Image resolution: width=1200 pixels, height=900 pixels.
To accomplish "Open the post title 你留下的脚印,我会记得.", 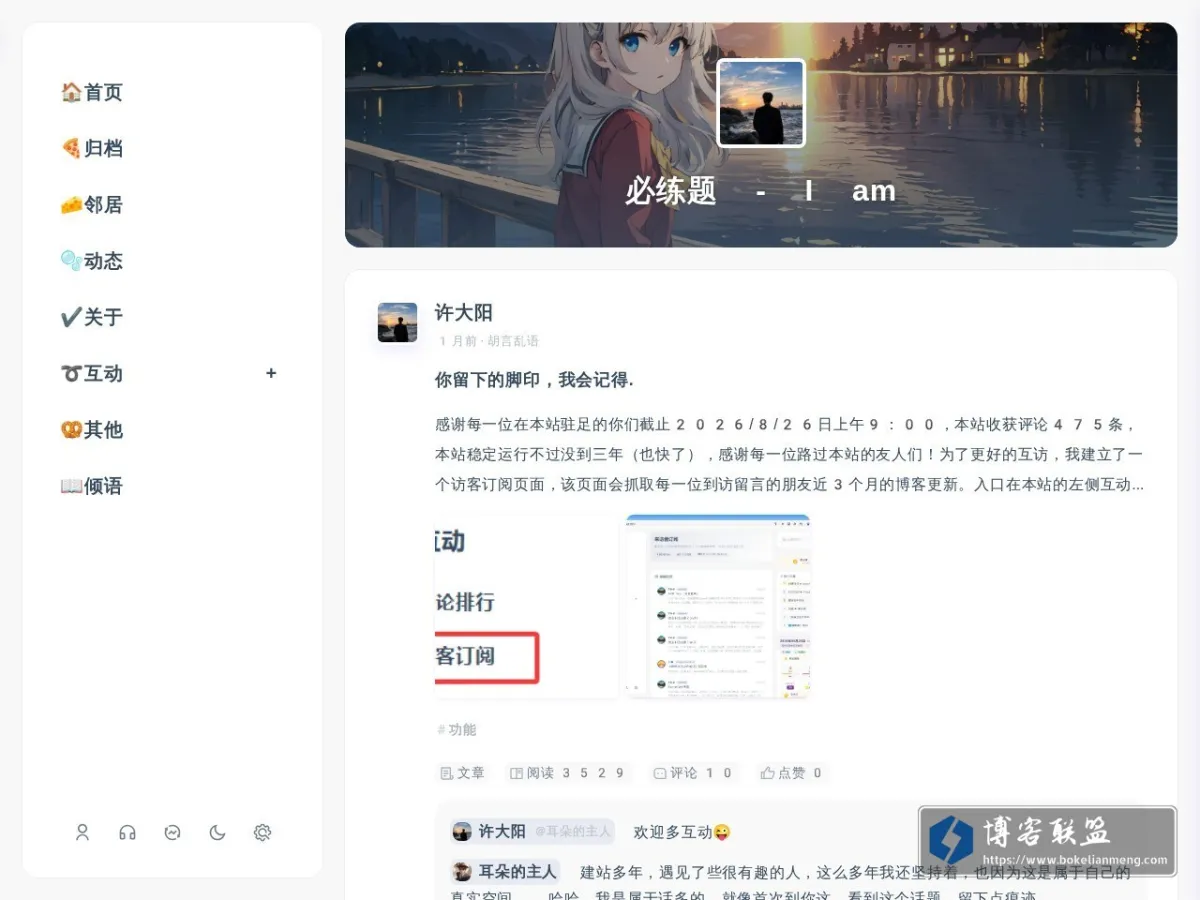I will [x=534, y=380].
